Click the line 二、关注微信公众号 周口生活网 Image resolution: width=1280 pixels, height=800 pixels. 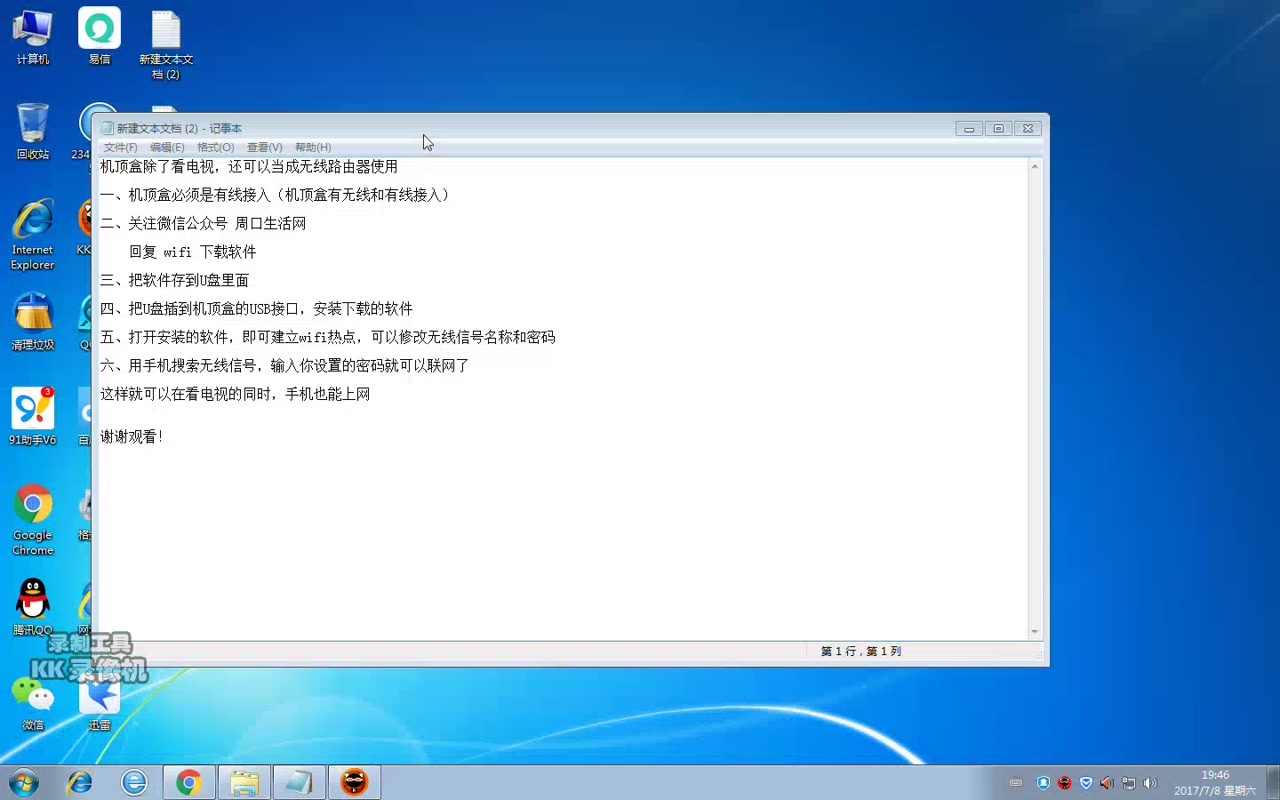click(x=203, y=224)
